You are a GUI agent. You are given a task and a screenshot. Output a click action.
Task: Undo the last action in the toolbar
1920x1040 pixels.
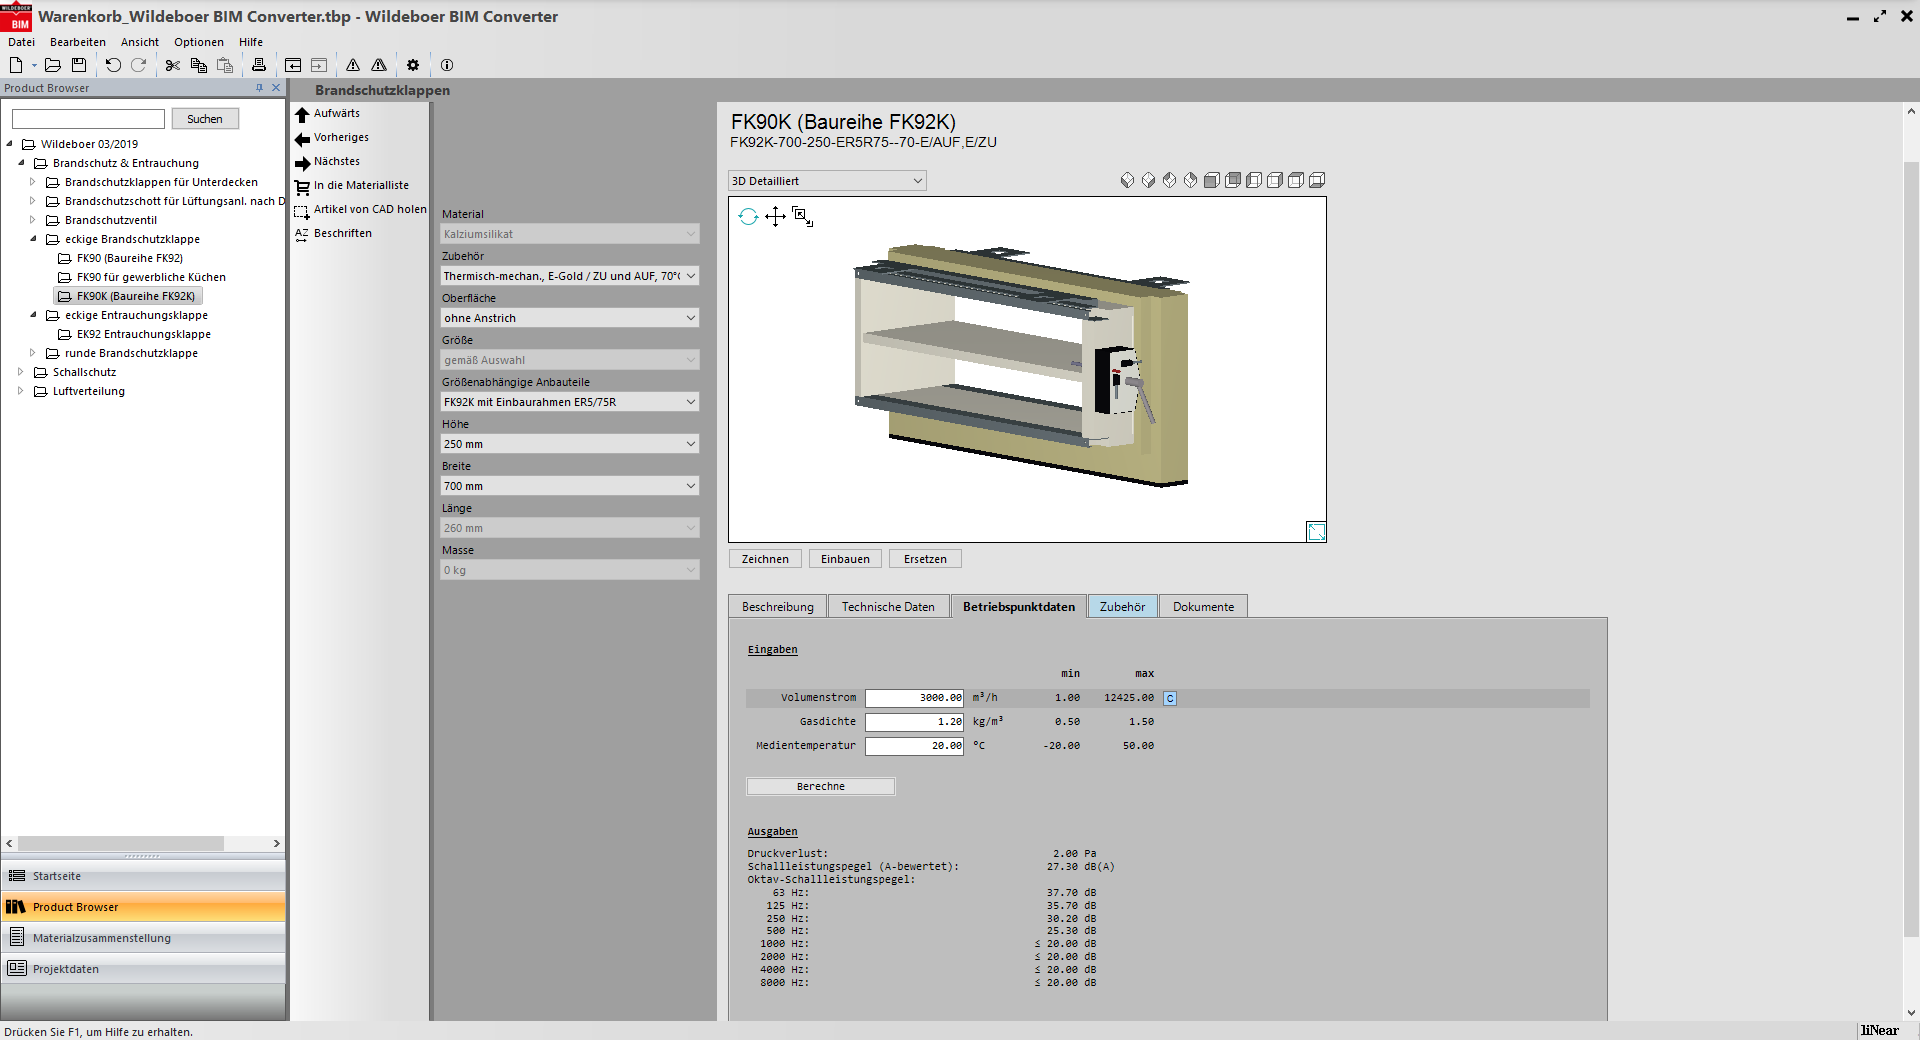[113, 65]
